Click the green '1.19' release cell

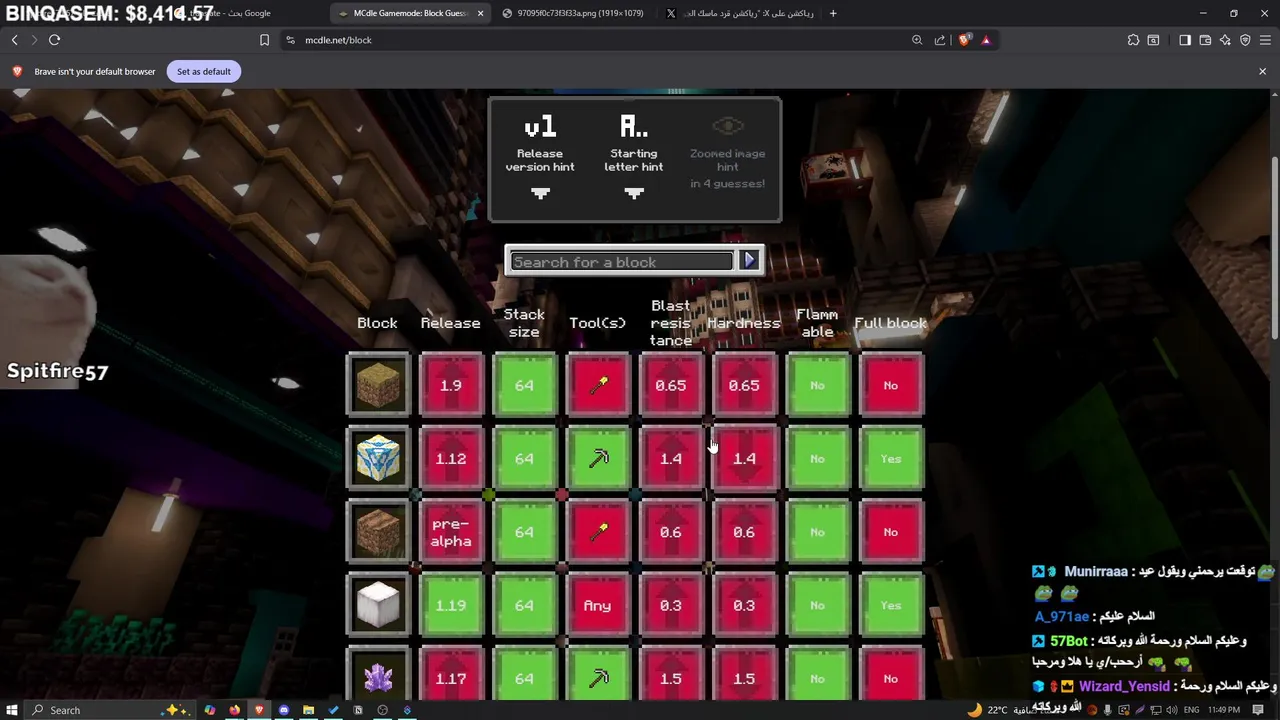(451, 605)
